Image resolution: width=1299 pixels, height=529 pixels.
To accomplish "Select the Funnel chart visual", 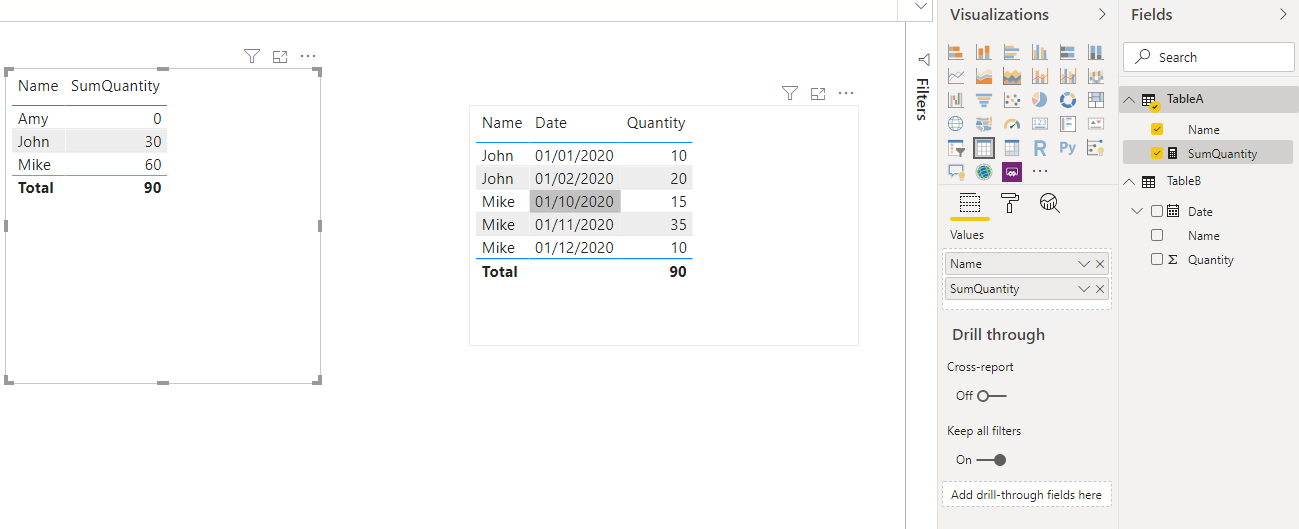I will coord(983,100).
